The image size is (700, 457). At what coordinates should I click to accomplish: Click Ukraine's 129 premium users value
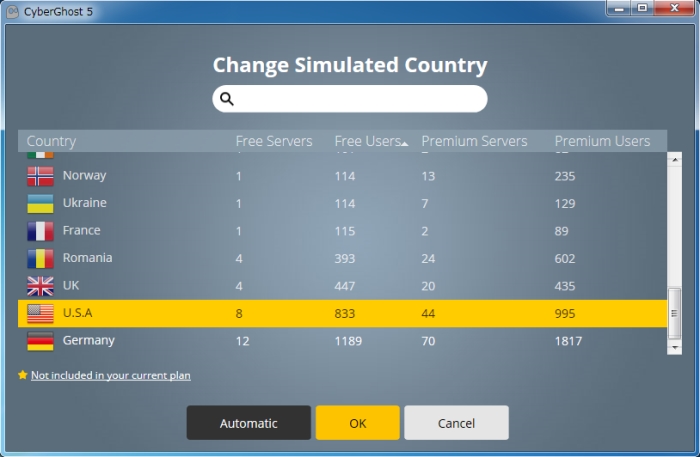tap(565, 204)
